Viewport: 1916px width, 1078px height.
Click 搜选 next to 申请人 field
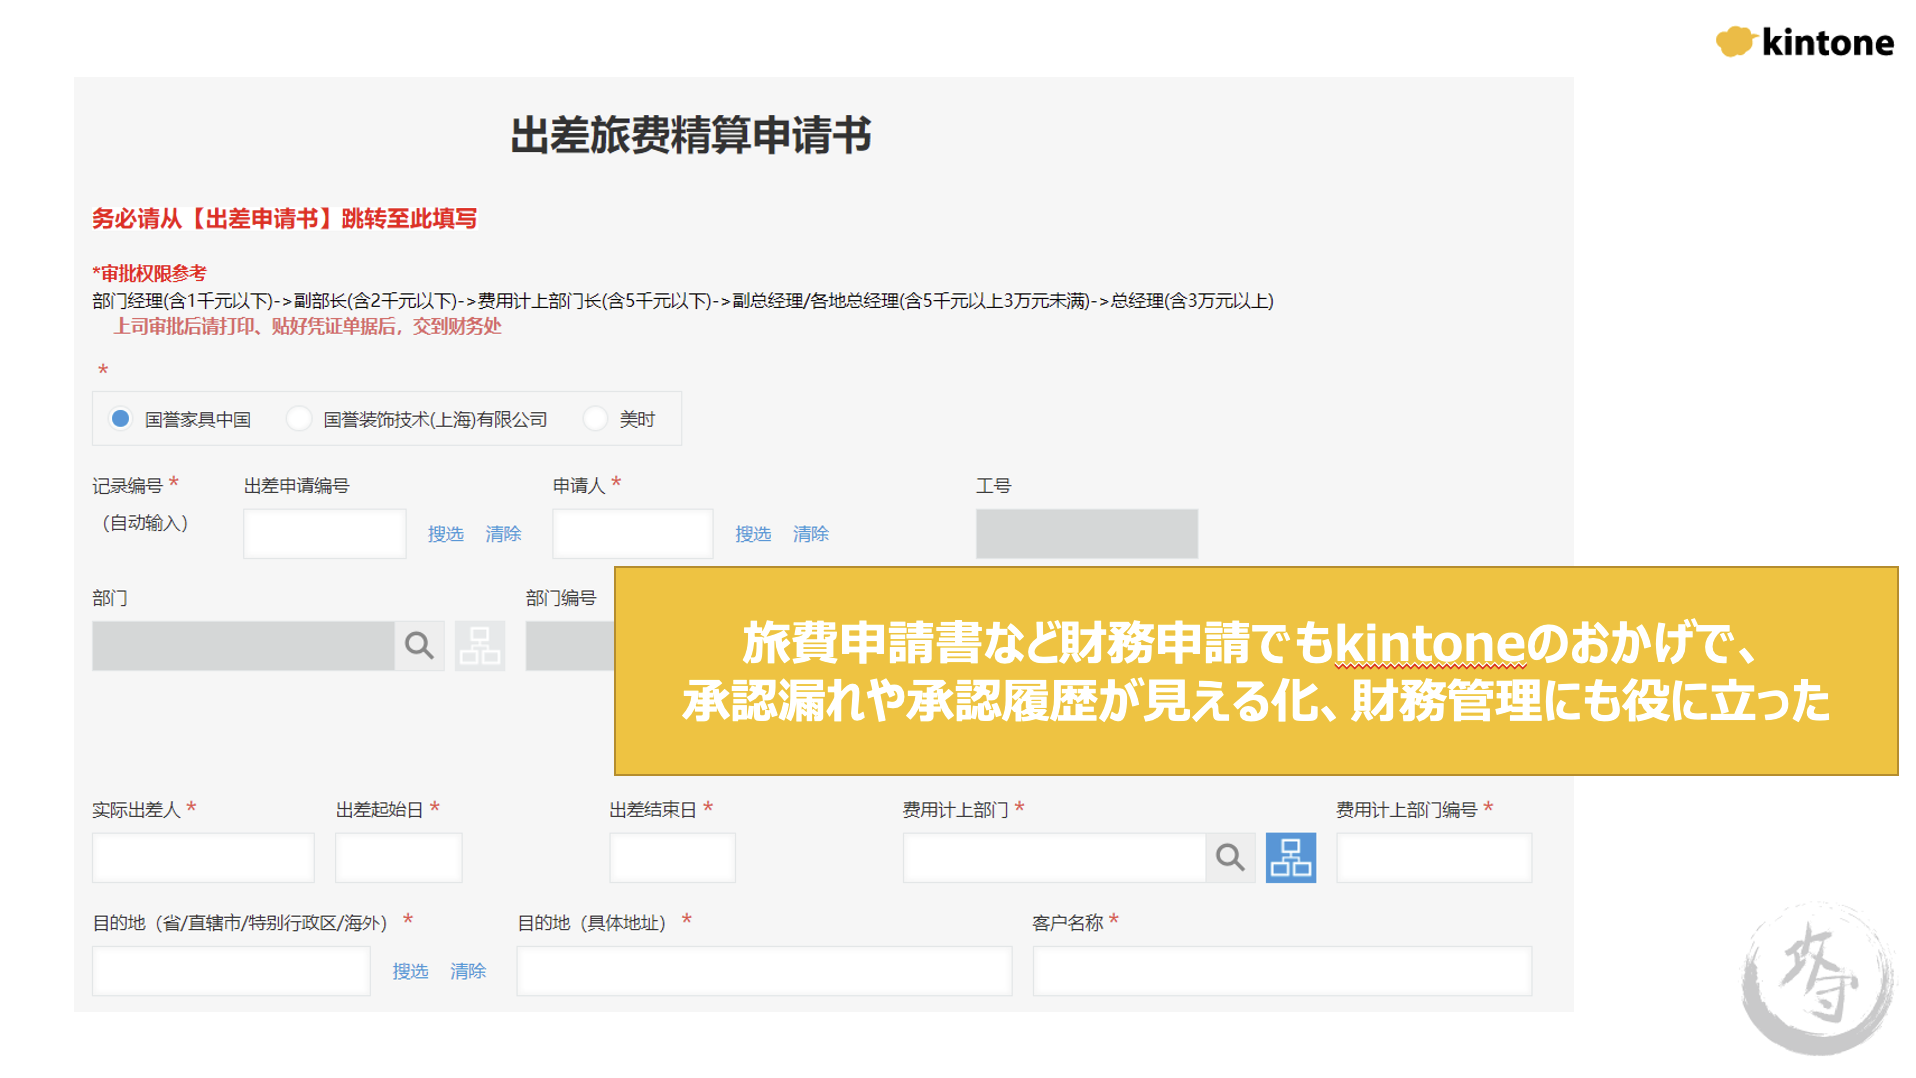click(x=753, y=534)
